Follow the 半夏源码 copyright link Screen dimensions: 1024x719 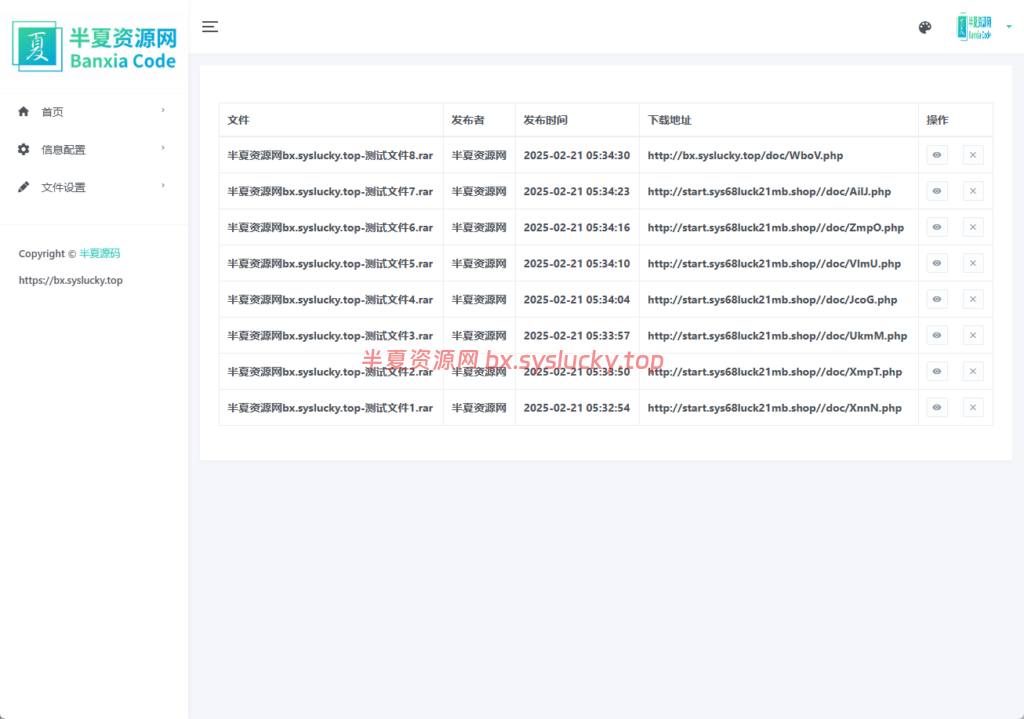click(x=99, y=253)
